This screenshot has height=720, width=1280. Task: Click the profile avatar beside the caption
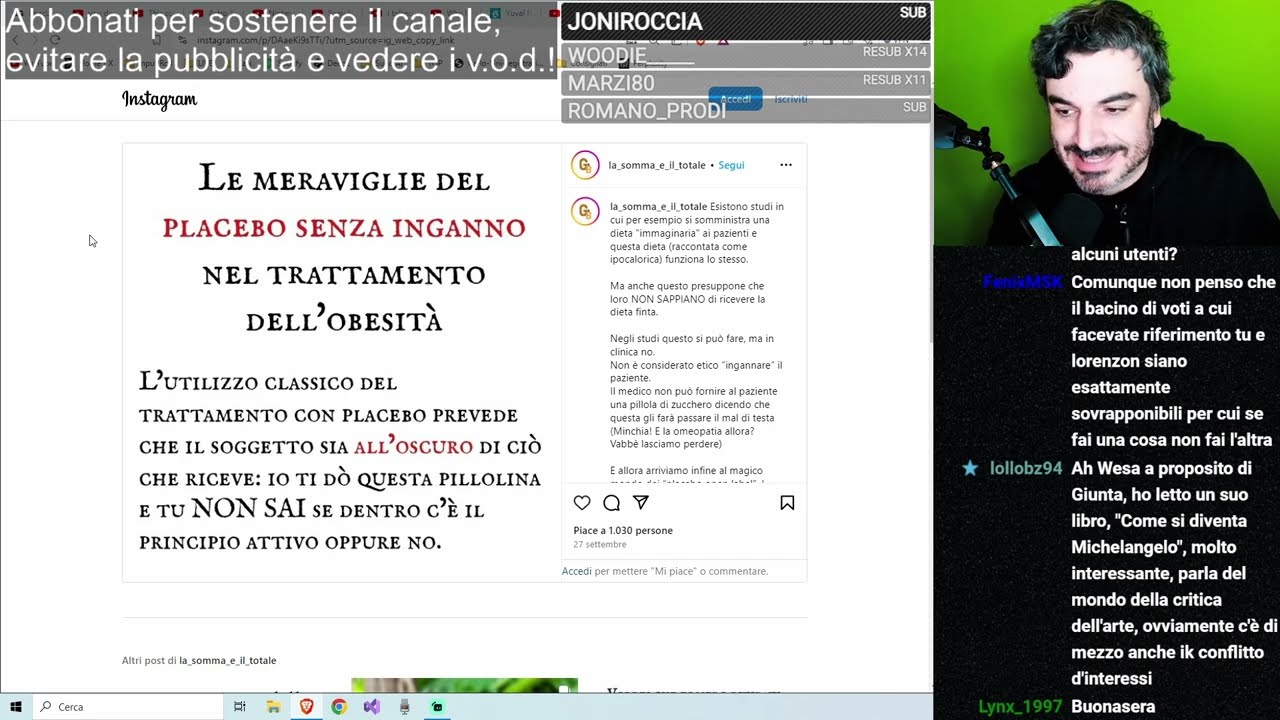pyautogui.click(x=585, y=212)
